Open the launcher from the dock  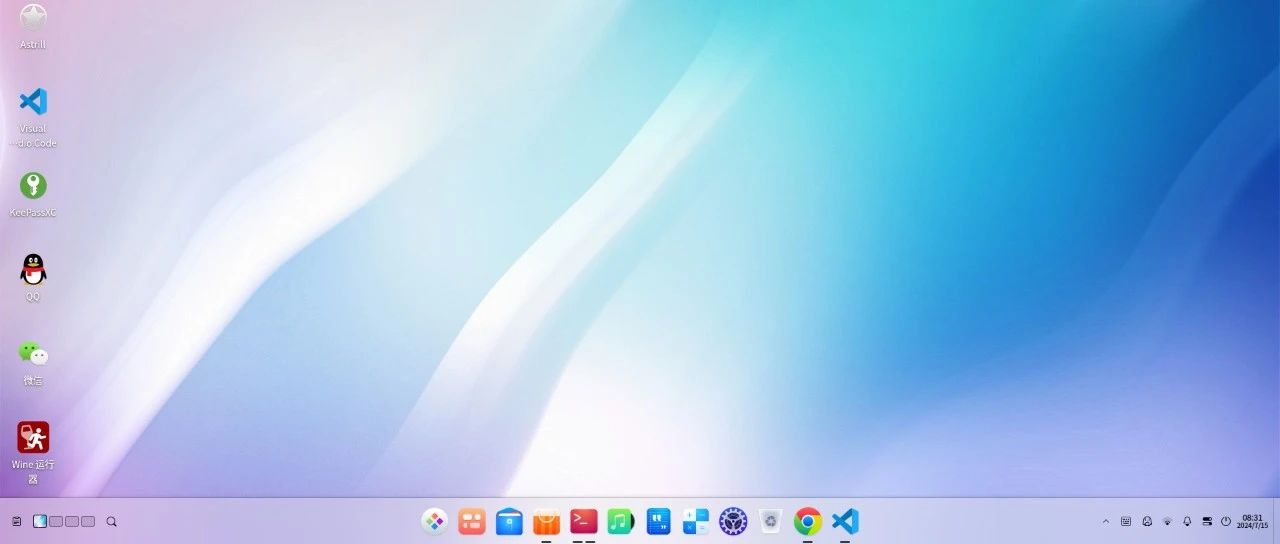pyautogui.click(x=434, y=521)
